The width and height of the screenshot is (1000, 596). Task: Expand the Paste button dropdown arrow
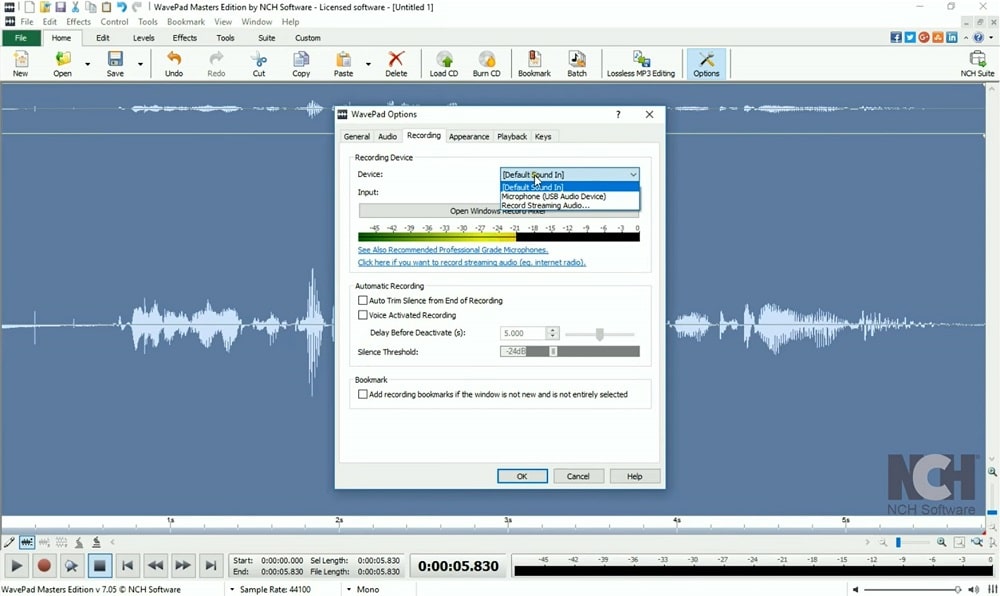(368, 64)
